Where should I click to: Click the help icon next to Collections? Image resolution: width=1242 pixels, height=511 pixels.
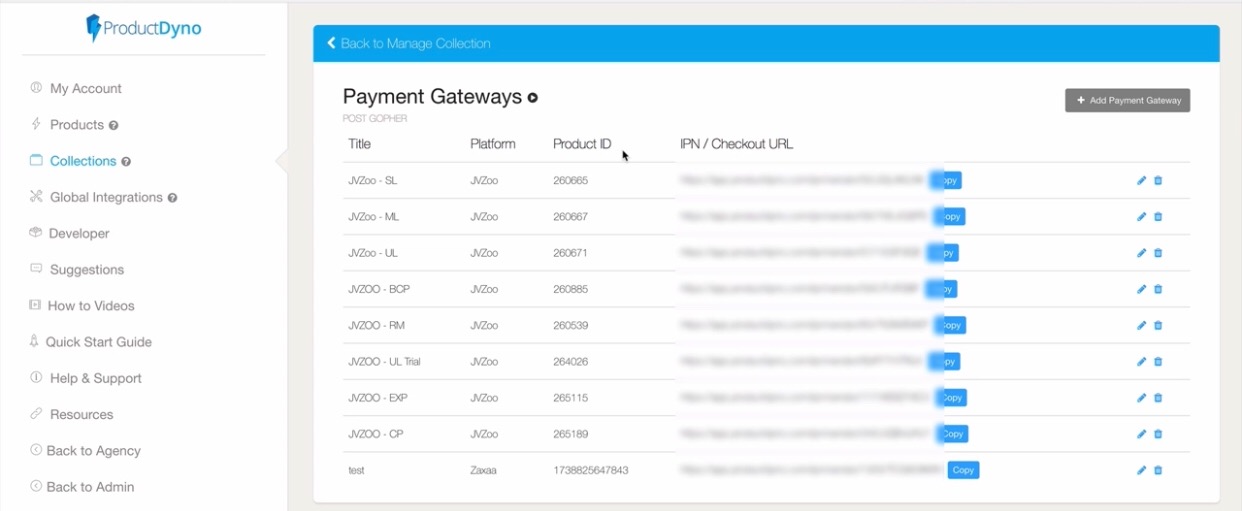(x=126, y=162)
